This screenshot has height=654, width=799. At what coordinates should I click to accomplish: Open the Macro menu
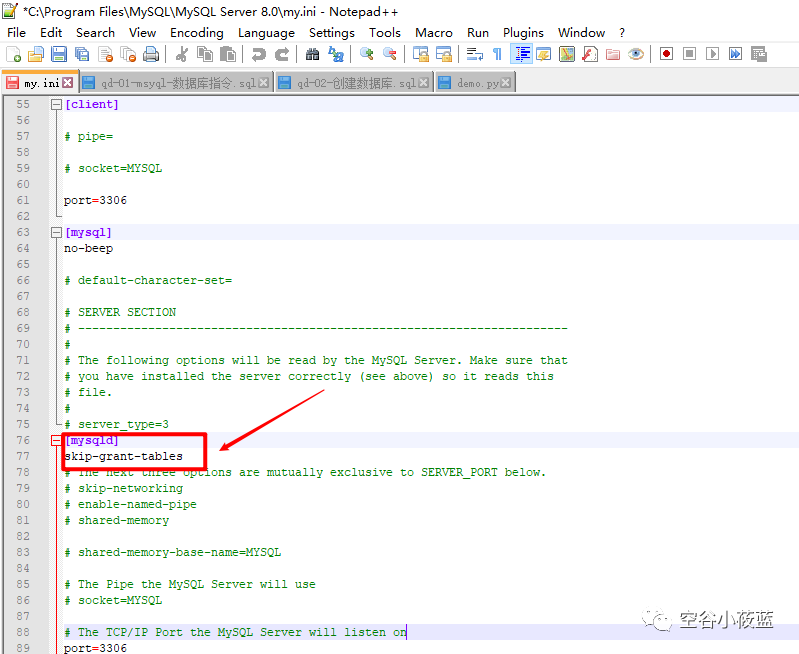[434, 33]
